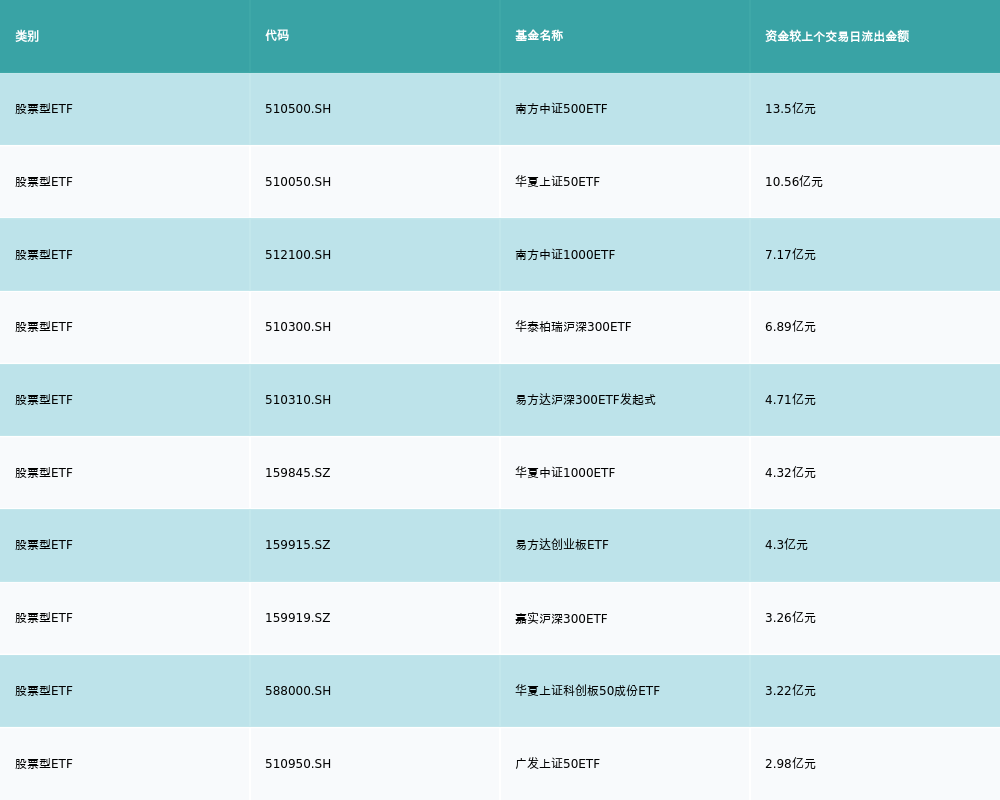
Task: Click 股票型ETF in the 510050.SH row
Action: click(x=44, y=182)
